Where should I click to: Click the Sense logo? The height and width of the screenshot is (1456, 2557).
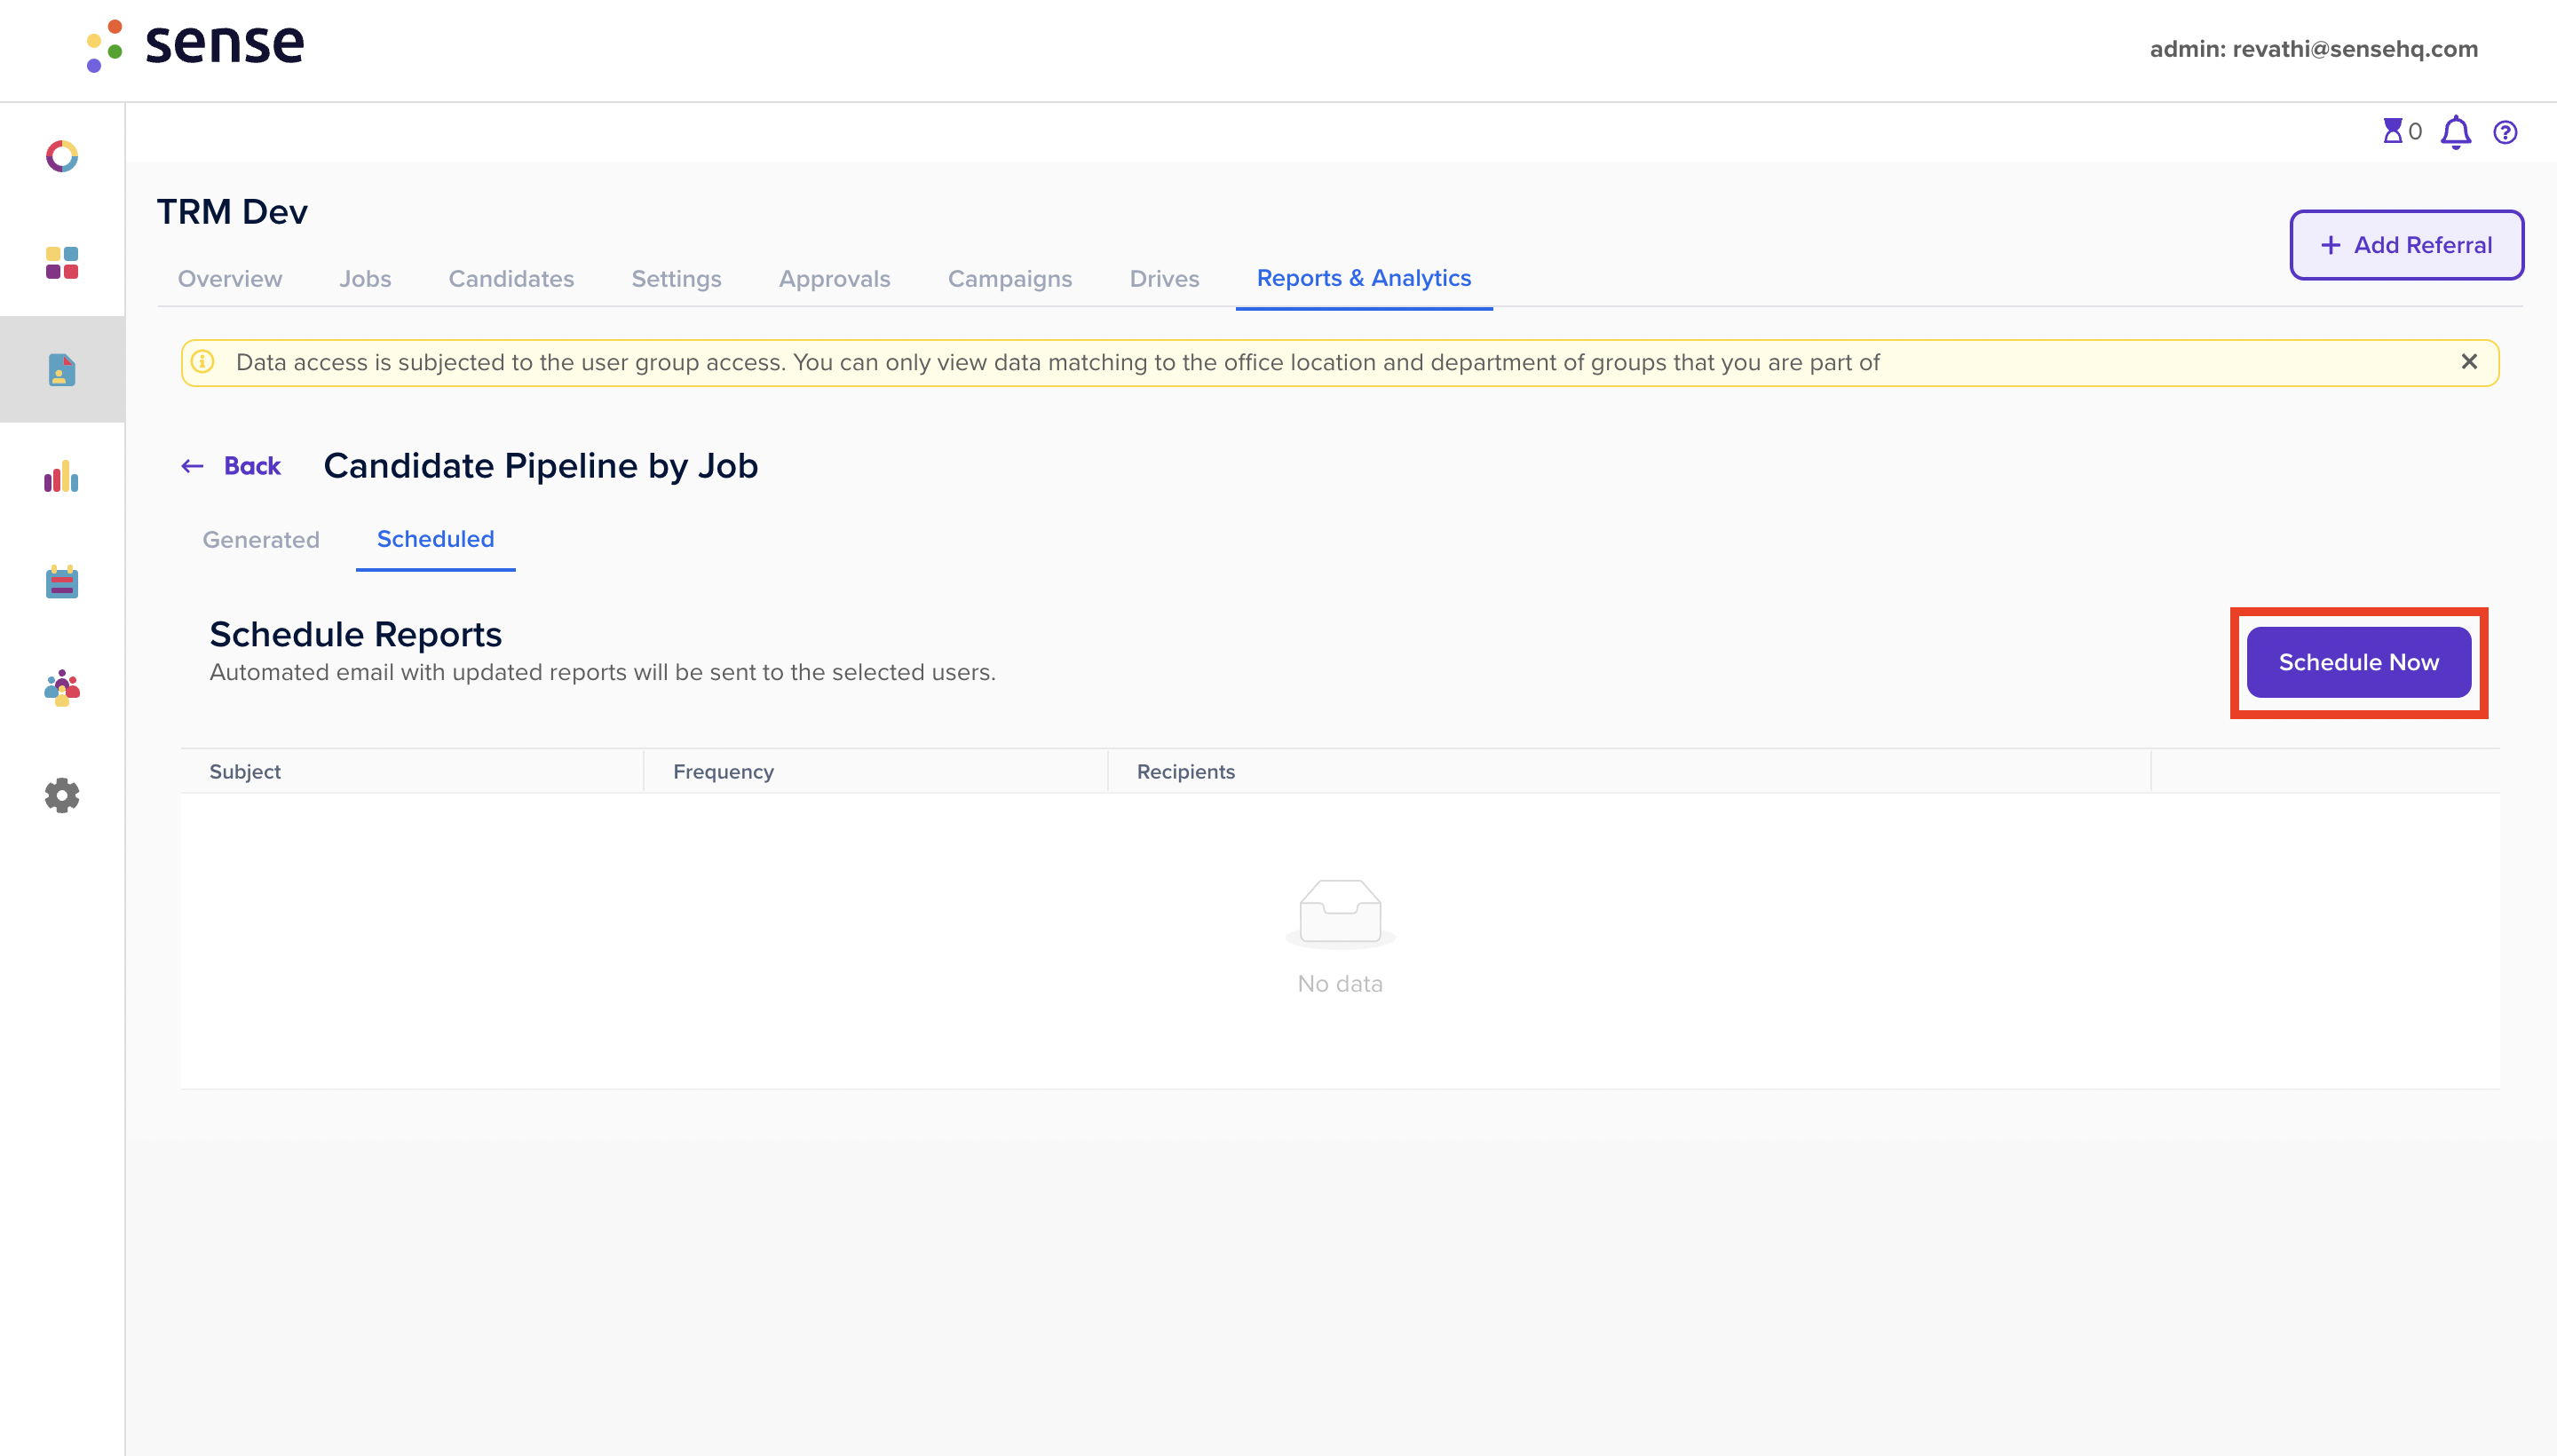coord(196,46)
